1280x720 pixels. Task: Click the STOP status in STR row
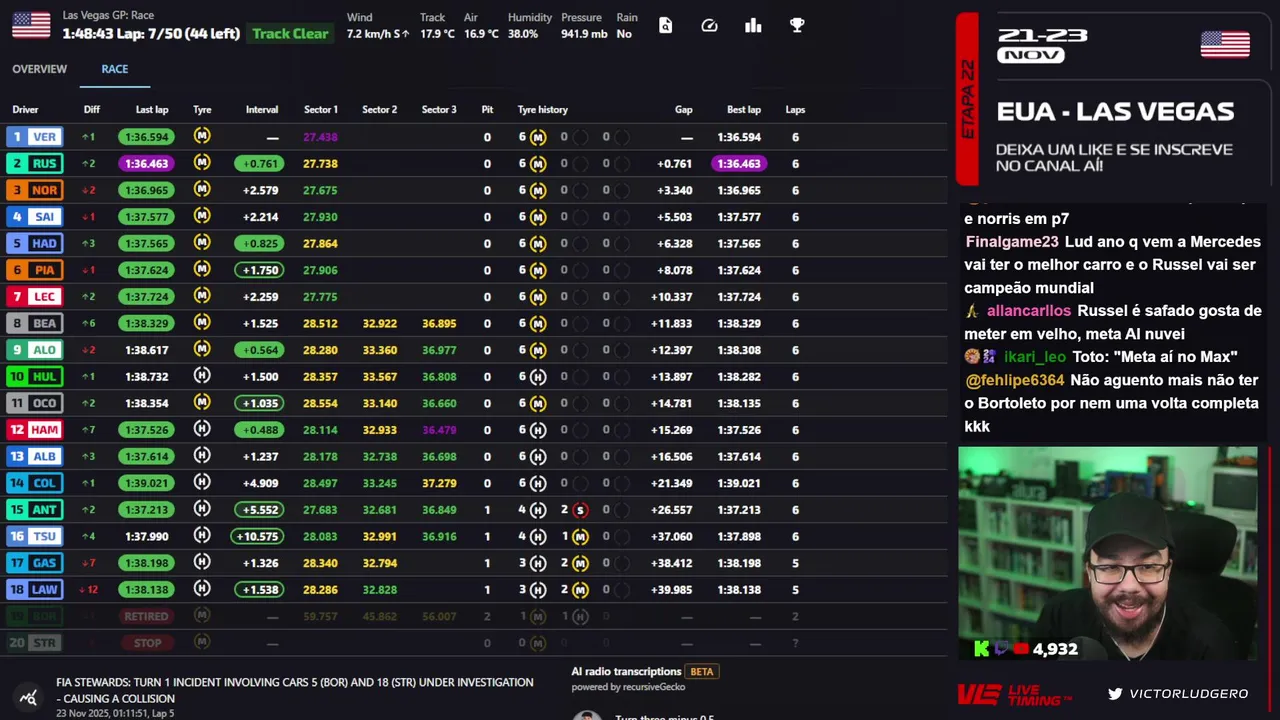point(146,643)
